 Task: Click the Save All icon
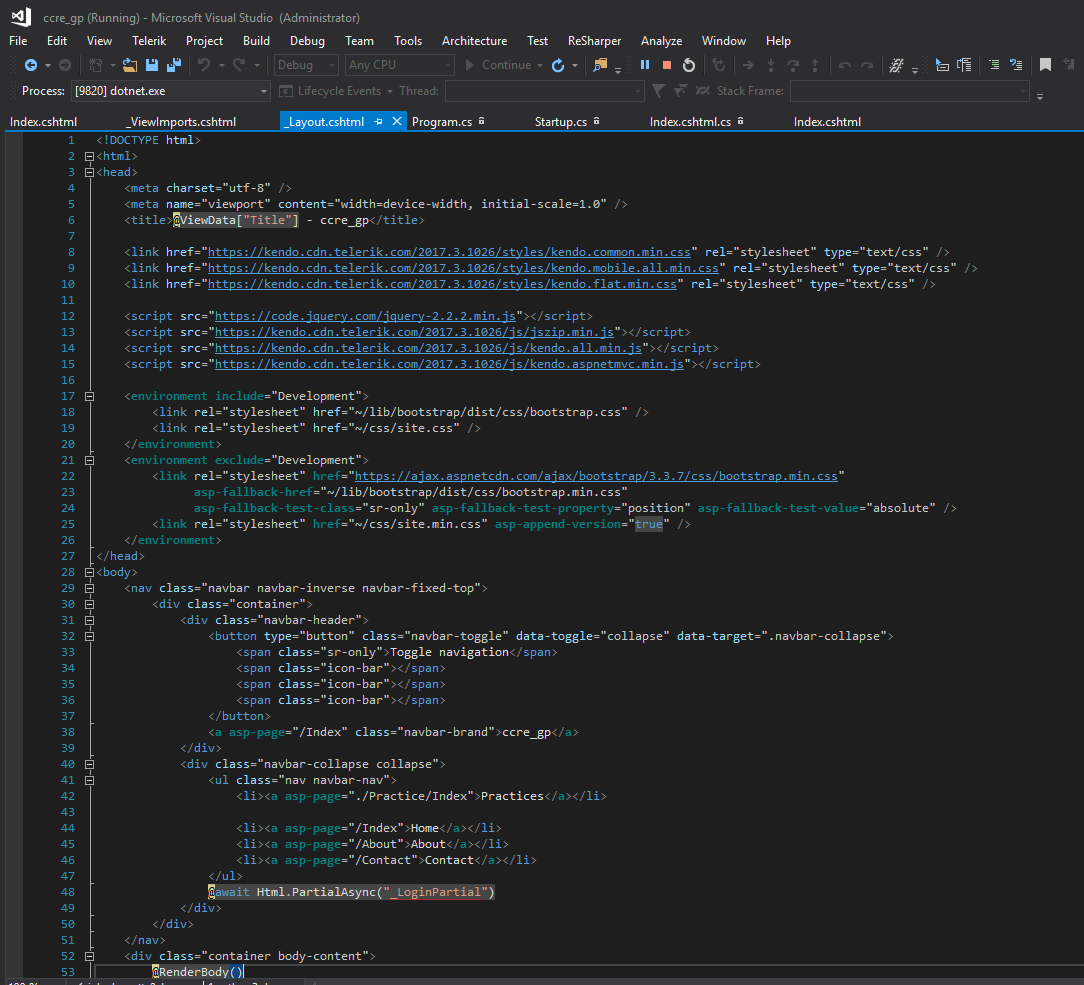173,65
